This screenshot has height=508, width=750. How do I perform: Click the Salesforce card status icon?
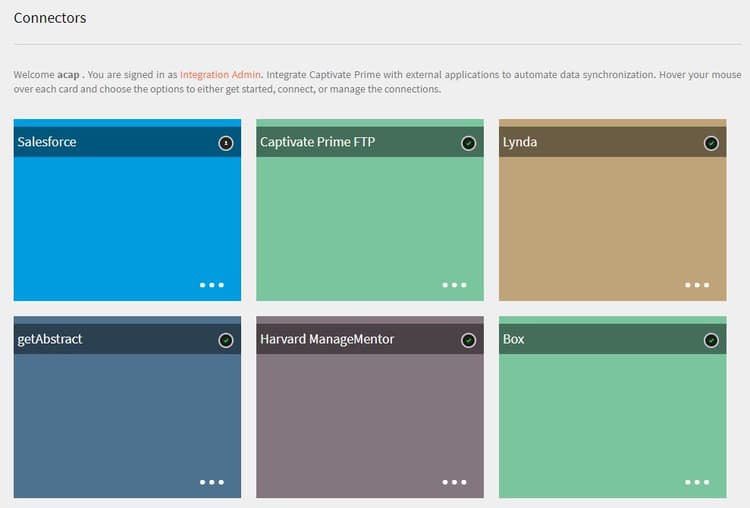coord(226,143)
